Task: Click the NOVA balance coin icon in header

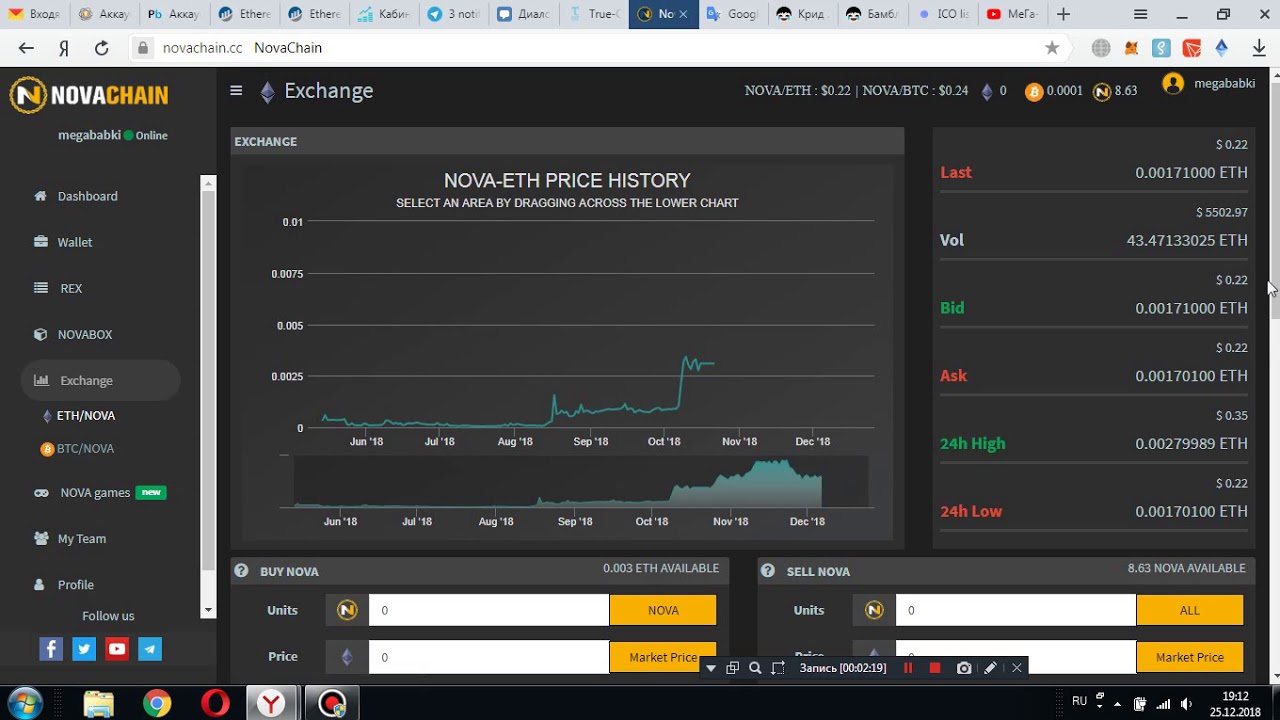Action: pyautogui.click(x=1102, y=92)
